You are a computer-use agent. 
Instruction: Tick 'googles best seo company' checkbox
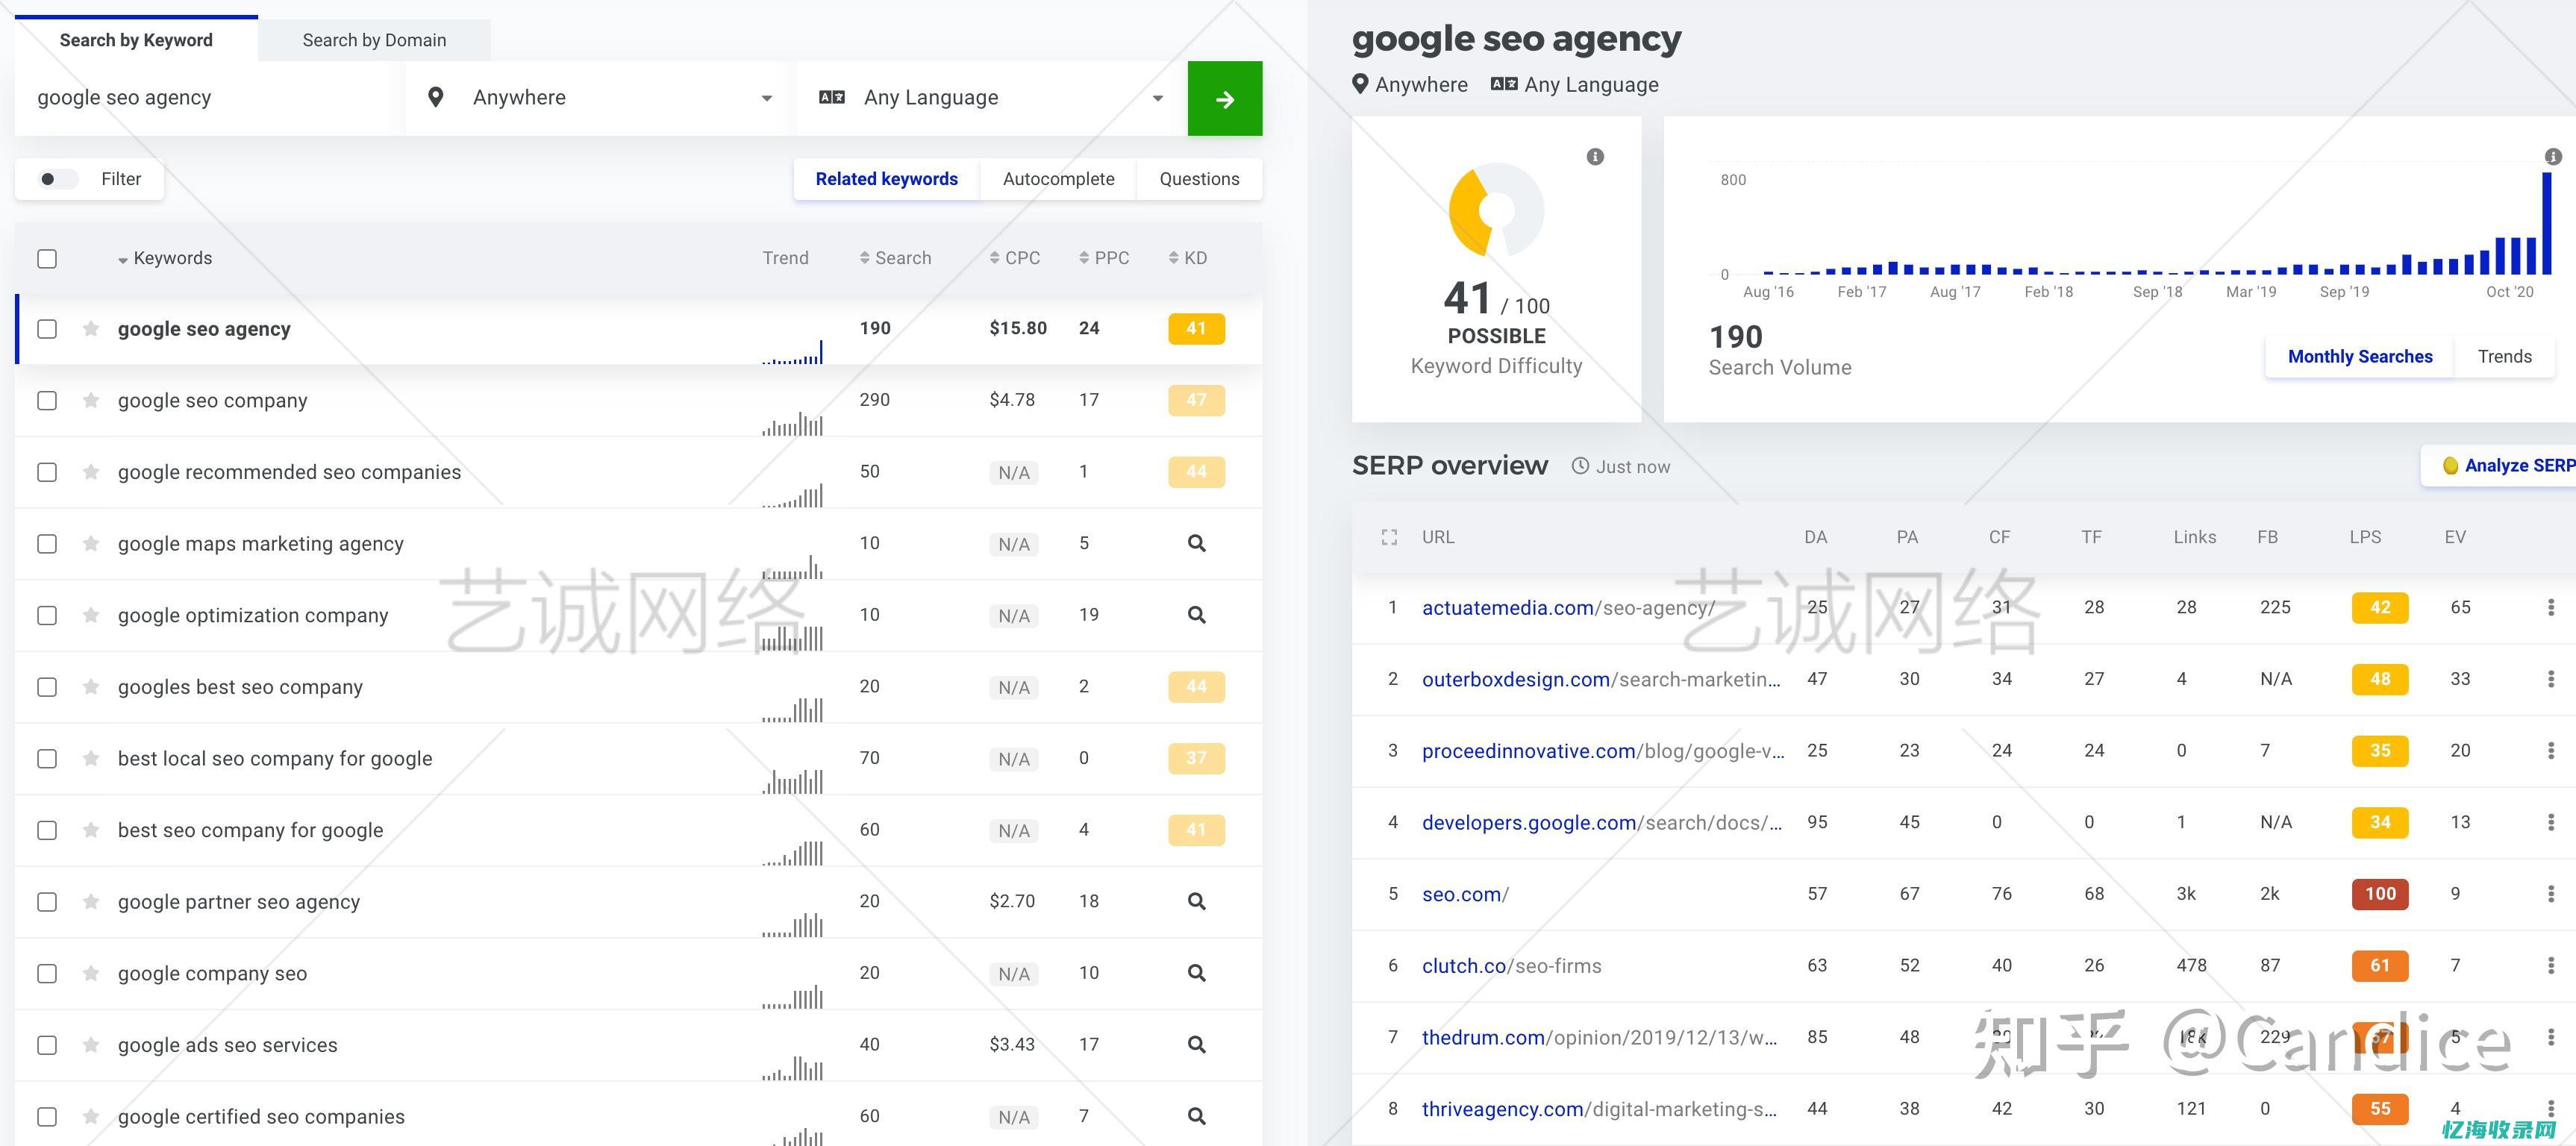47,687
